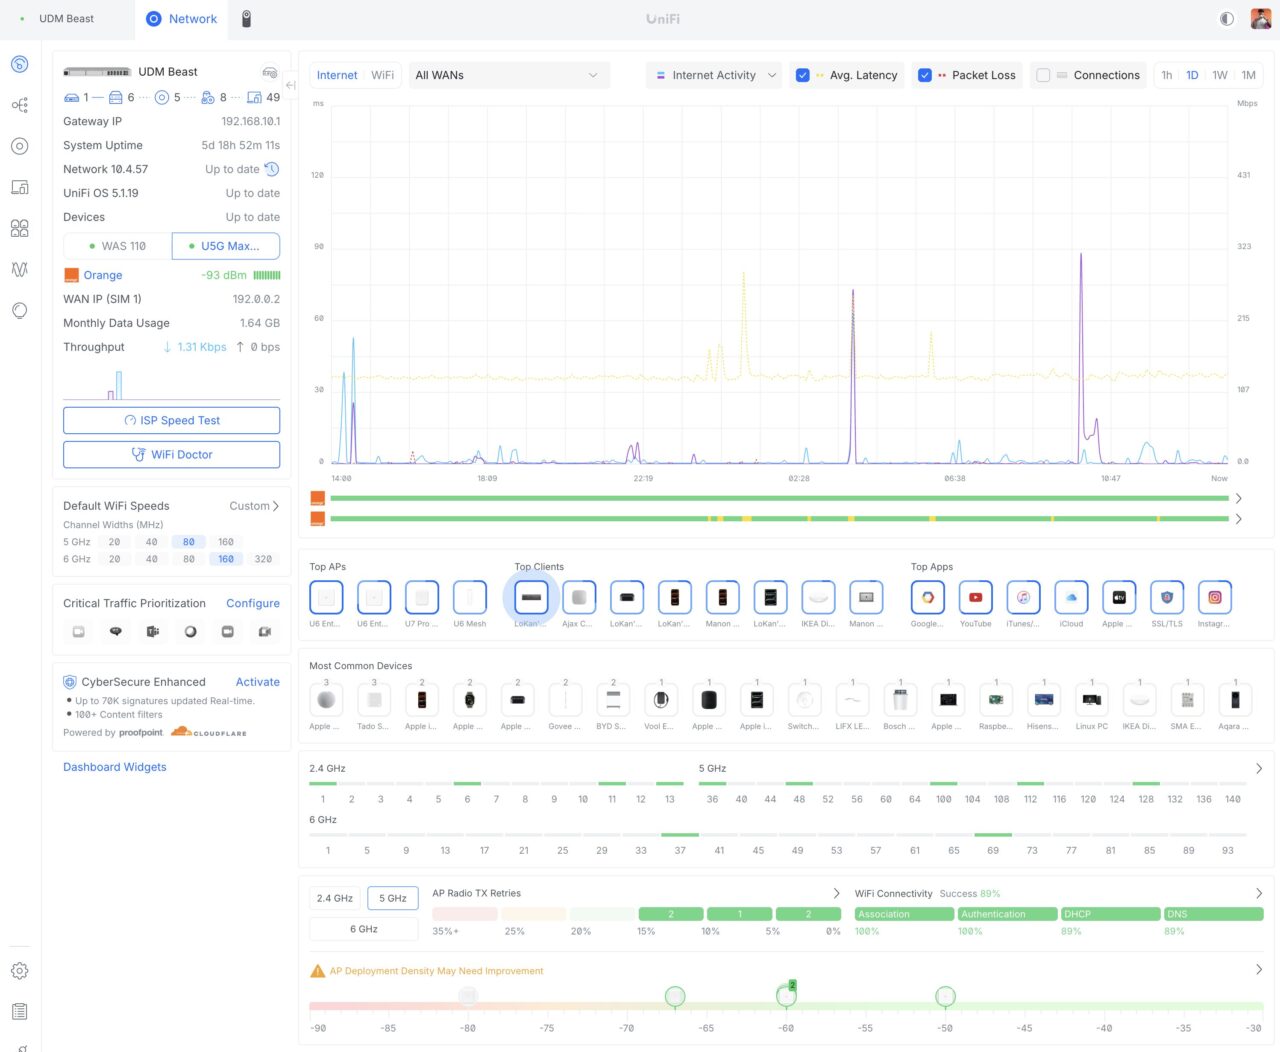Open the Topology view in the sidebar
The height and width of the screenshot is (1052, 1280).
coord(19,105)
